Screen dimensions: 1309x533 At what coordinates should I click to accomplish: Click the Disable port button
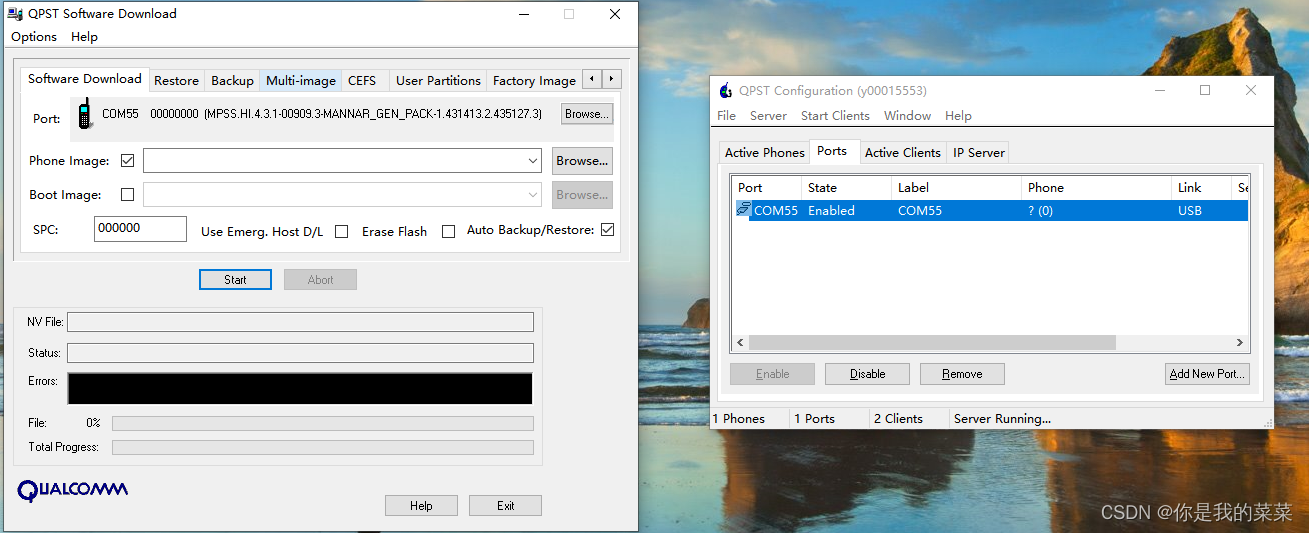click(867, 374)
